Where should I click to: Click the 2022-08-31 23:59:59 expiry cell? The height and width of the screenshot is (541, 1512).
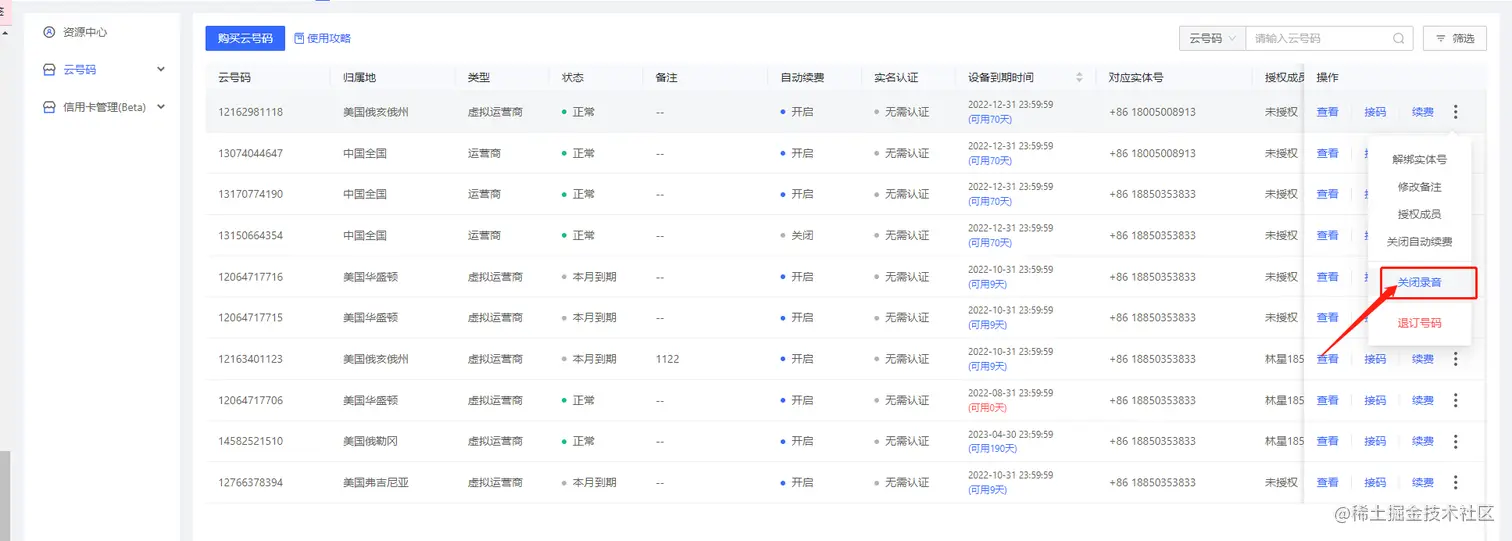point(1010,393)
